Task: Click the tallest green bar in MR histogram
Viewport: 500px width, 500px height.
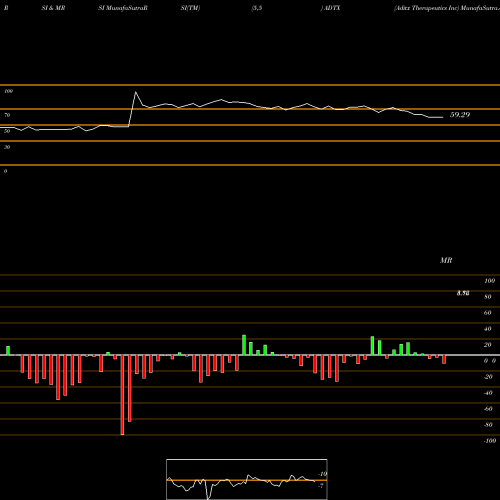Action: pyautogui.click(x=244, y=345)
